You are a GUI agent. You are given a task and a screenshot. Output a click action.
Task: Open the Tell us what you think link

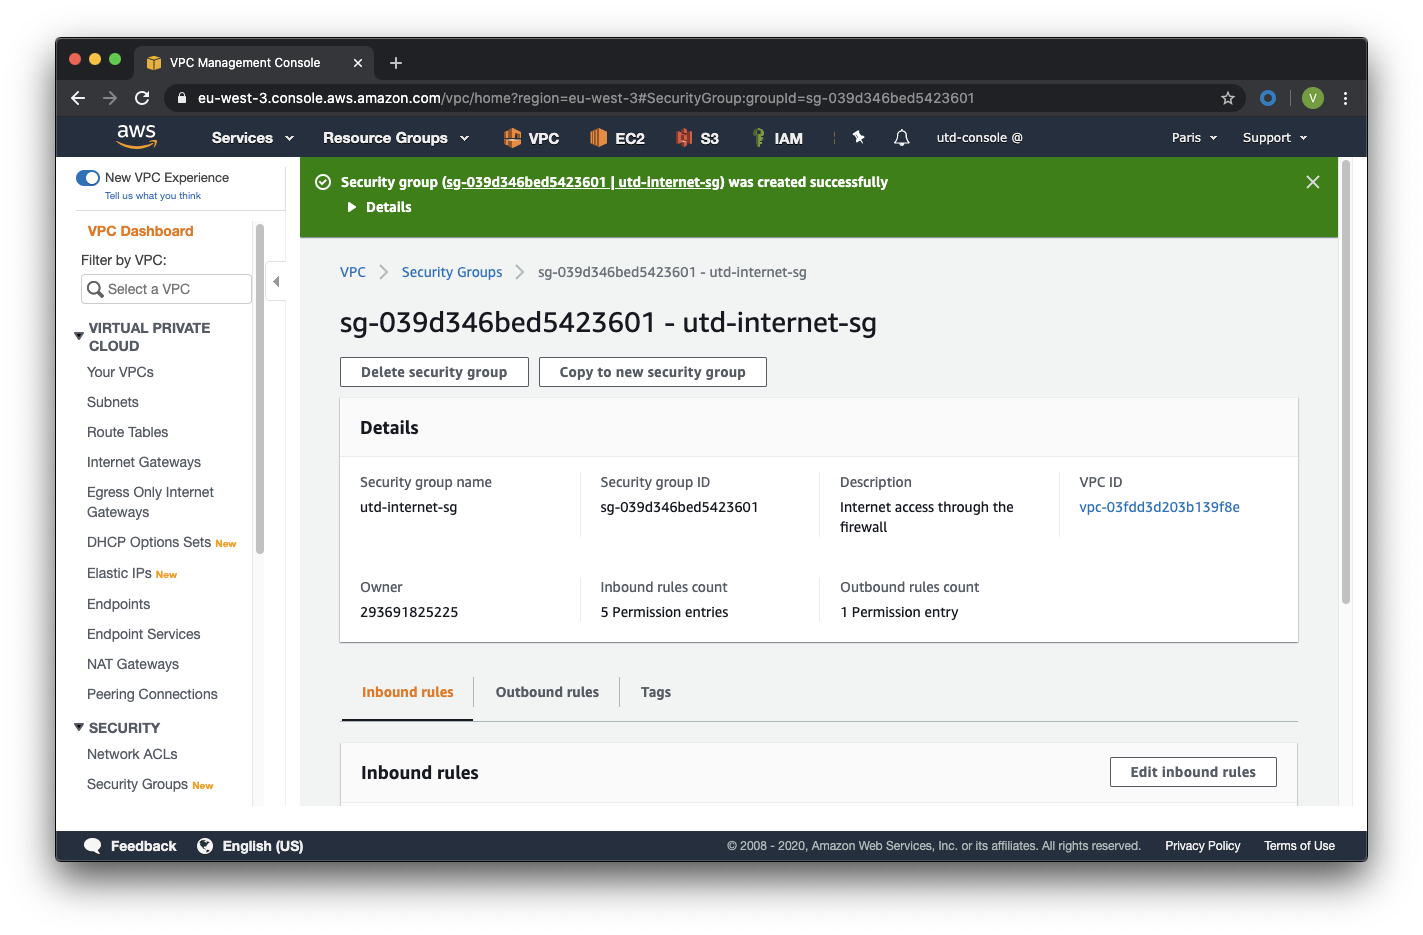153,196
